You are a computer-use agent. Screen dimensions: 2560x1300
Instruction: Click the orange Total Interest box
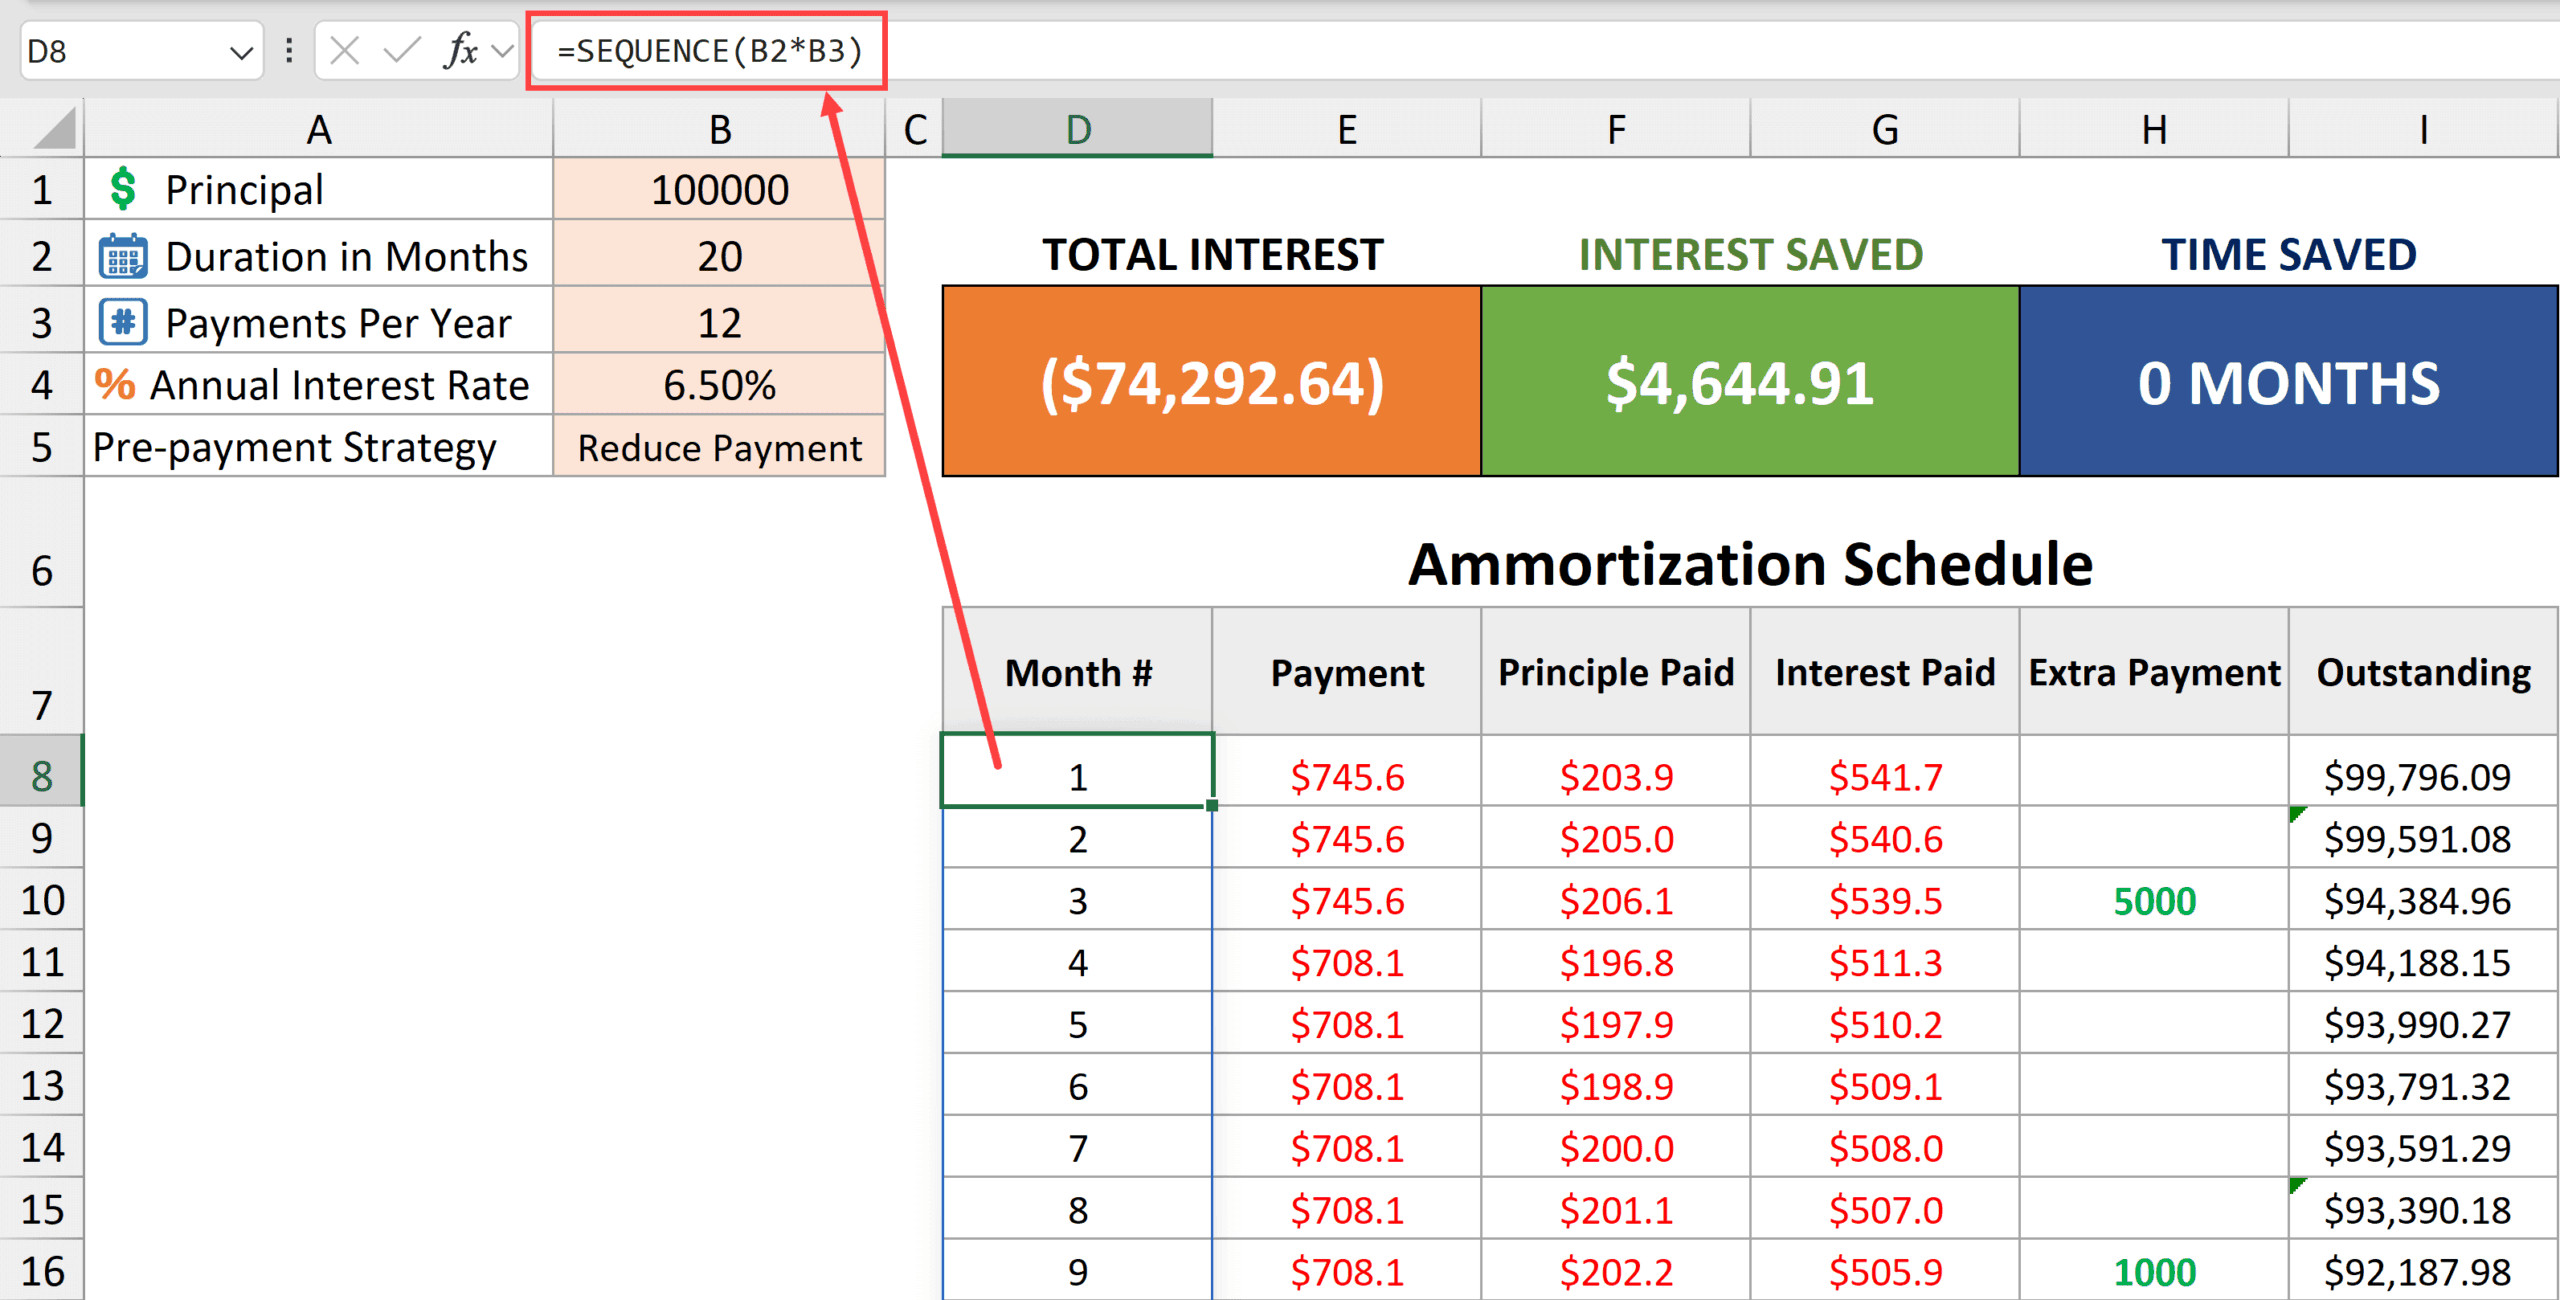tap(1211, 382)
